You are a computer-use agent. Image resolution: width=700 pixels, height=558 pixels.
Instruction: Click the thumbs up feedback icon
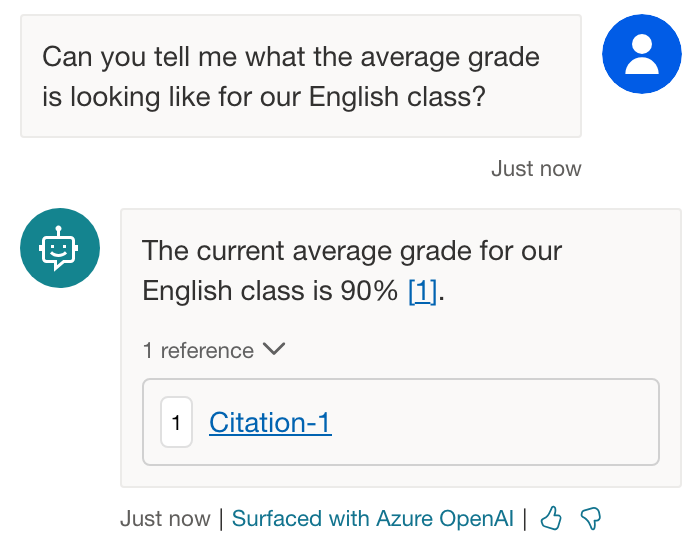551,518
